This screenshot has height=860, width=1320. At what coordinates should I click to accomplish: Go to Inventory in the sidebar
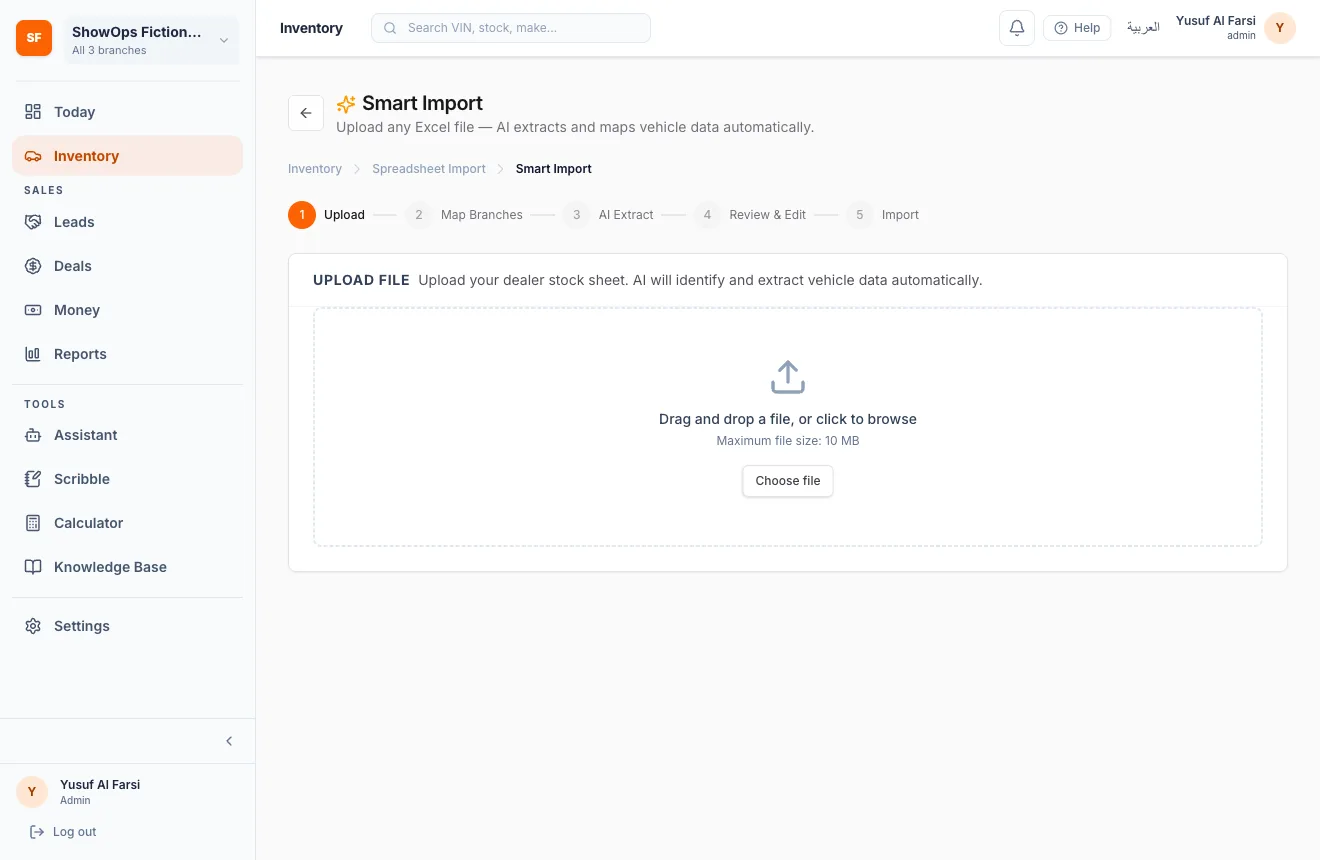127,156
